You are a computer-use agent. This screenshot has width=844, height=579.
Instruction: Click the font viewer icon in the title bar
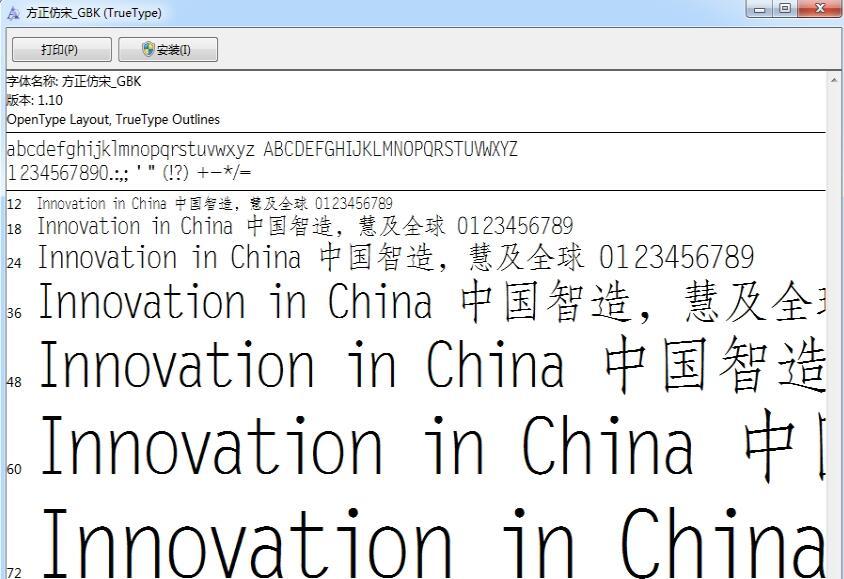[x=13, y=13]
